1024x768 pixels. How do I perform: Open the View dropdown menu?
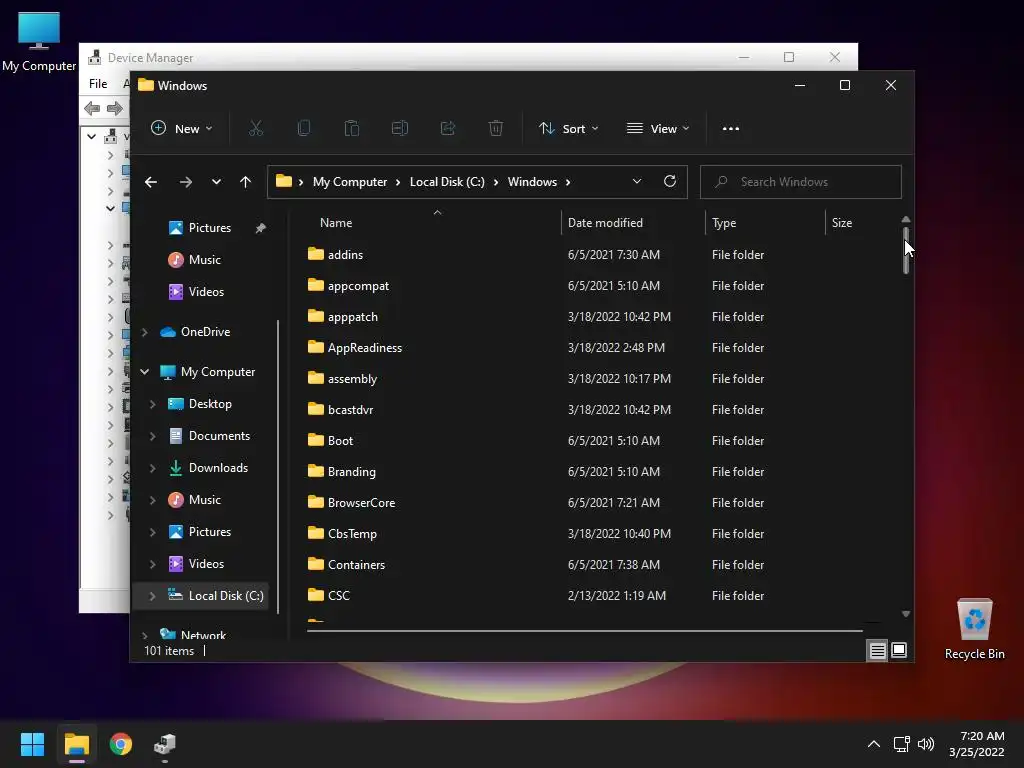[x=658, y=129]
